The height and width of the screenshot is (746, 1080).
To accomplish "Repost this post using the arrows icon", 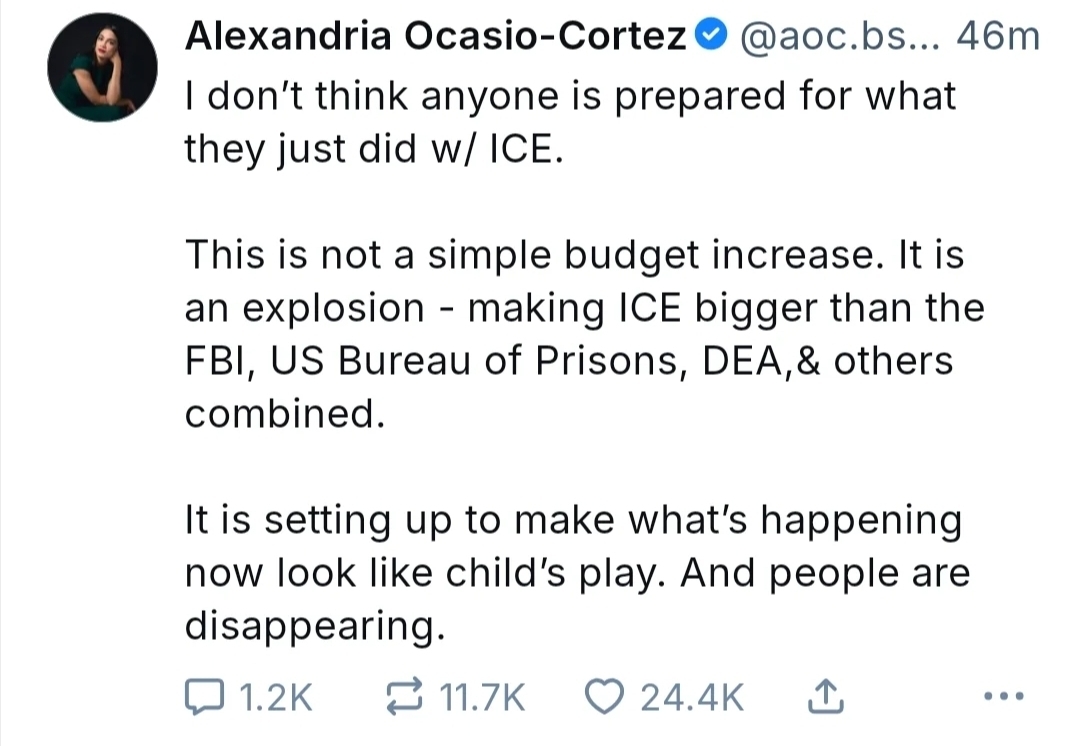I will (404, 697).
